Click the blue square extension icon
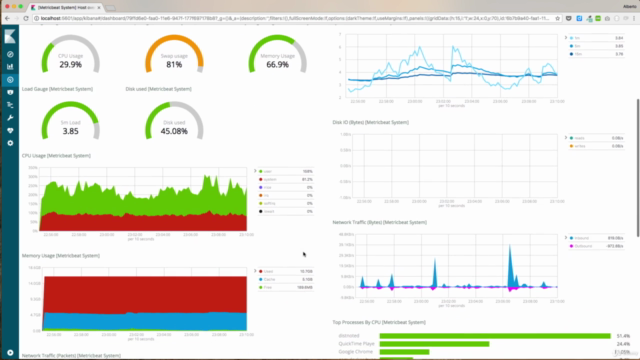 pos(579,18)
